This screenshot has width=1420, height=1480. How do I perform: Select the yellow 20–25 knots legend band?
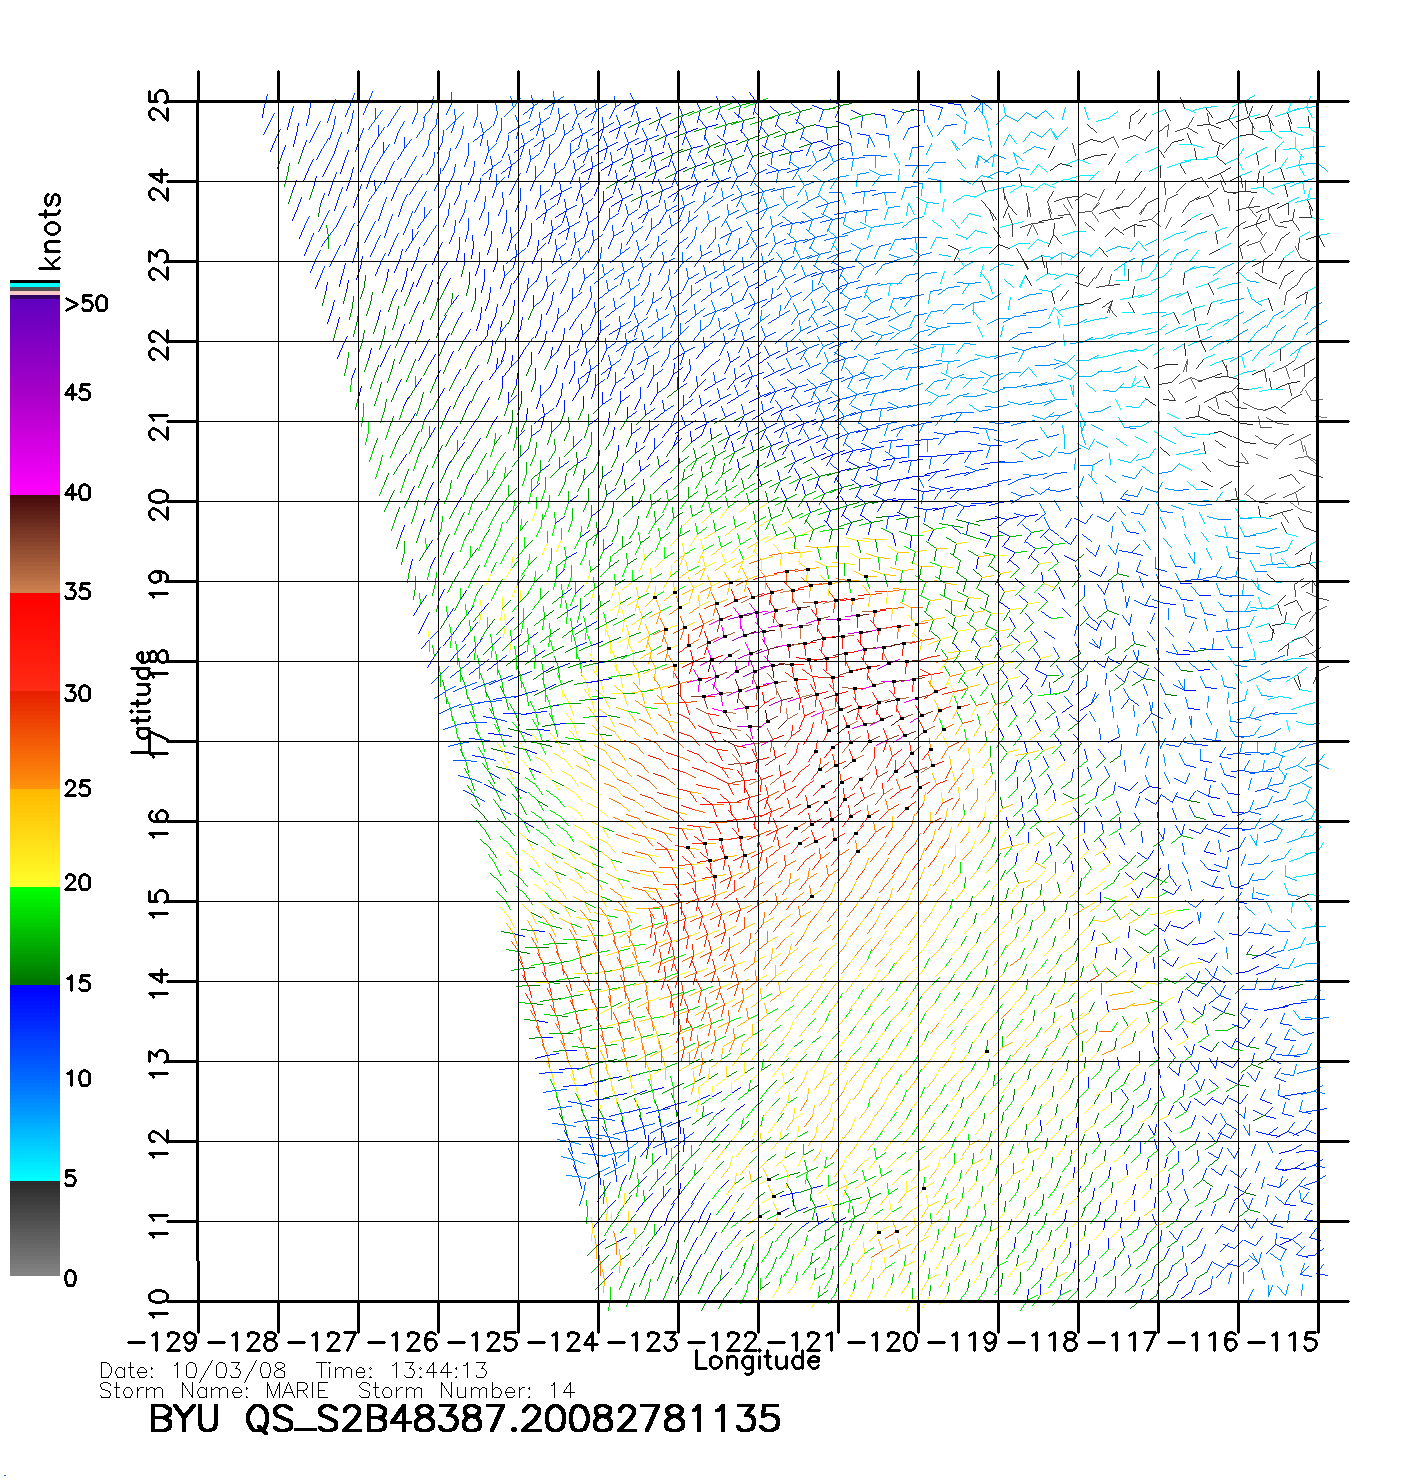35,838
